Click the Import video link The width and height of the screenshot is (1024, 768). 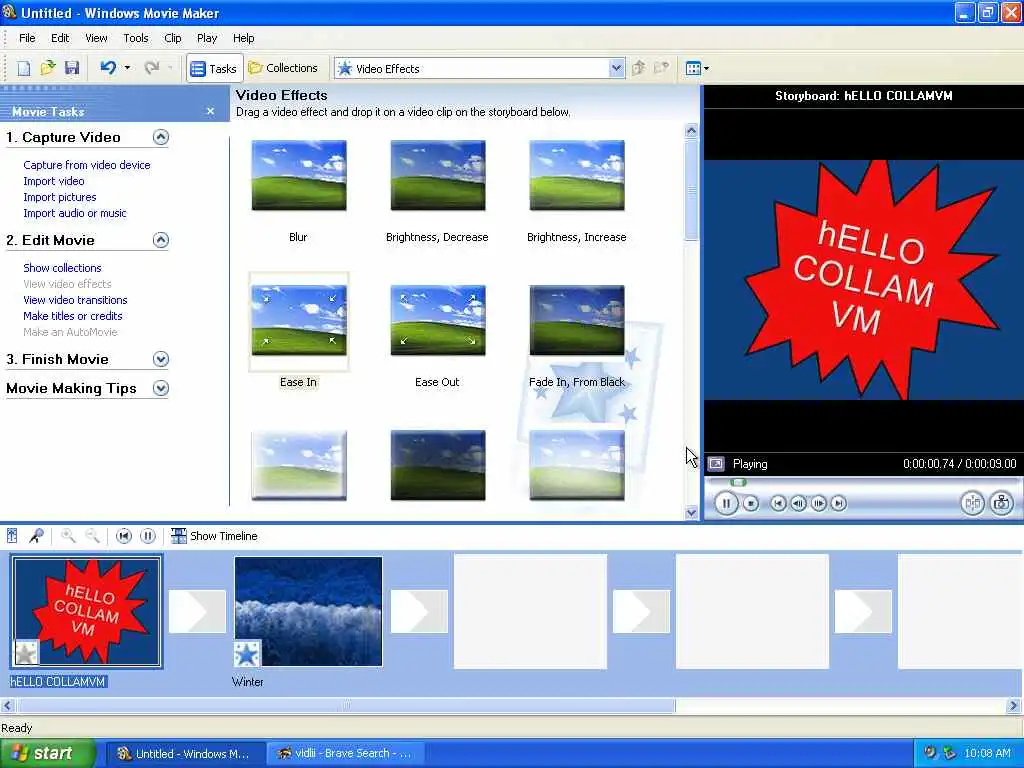coord(54,181)
